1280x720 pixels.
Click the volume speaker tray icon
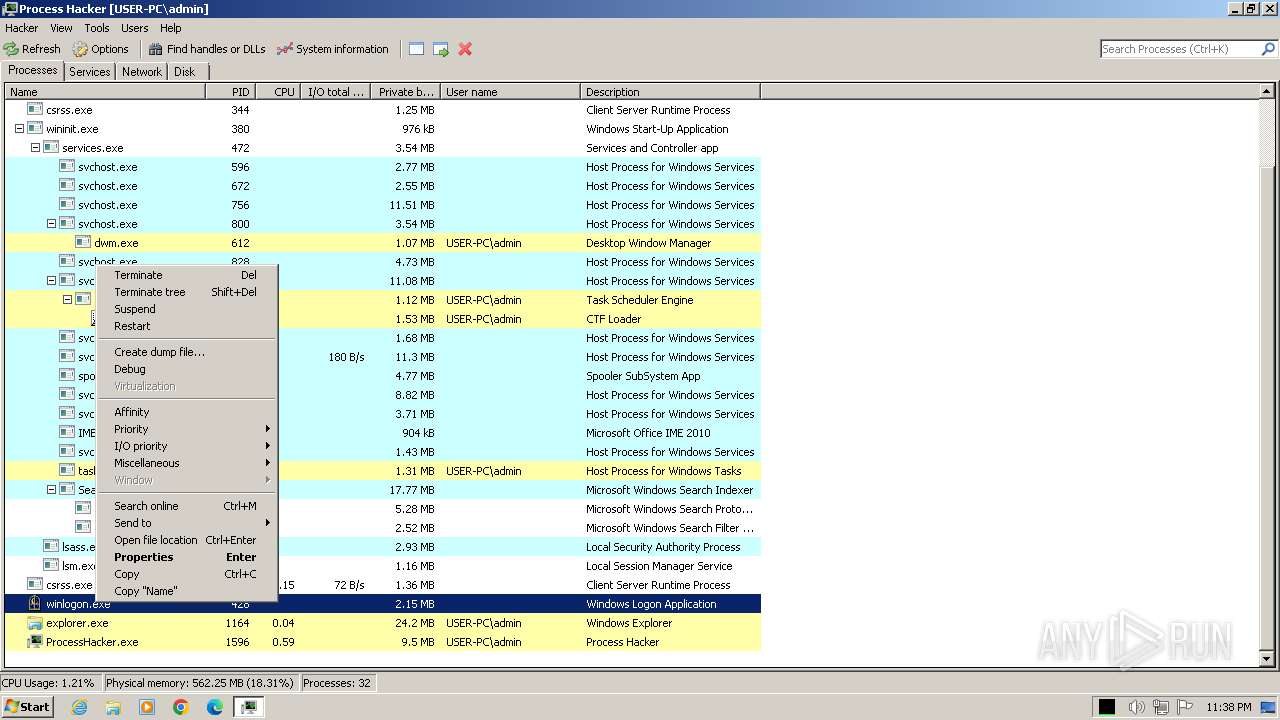tap(1136, 707)
